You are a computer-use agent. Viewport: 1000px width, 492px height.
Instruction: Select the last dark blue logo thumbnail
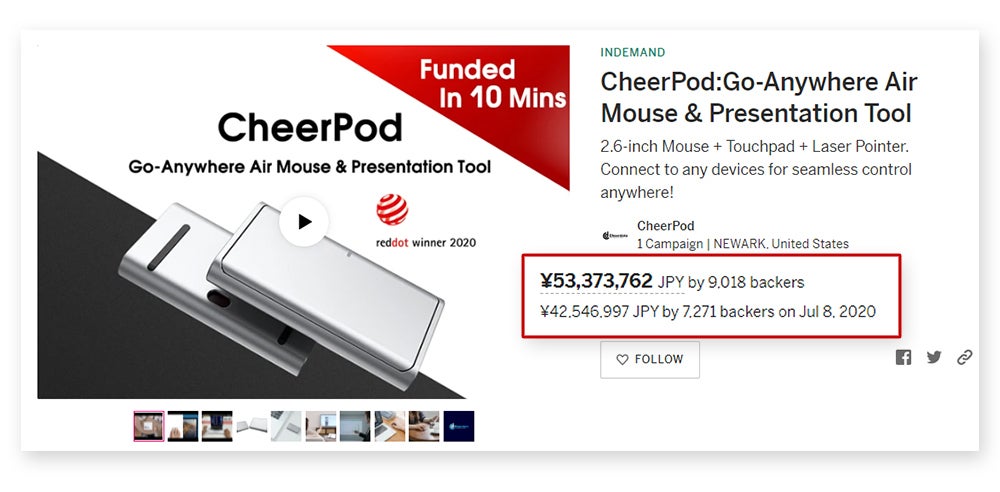[x=458, y=426]
